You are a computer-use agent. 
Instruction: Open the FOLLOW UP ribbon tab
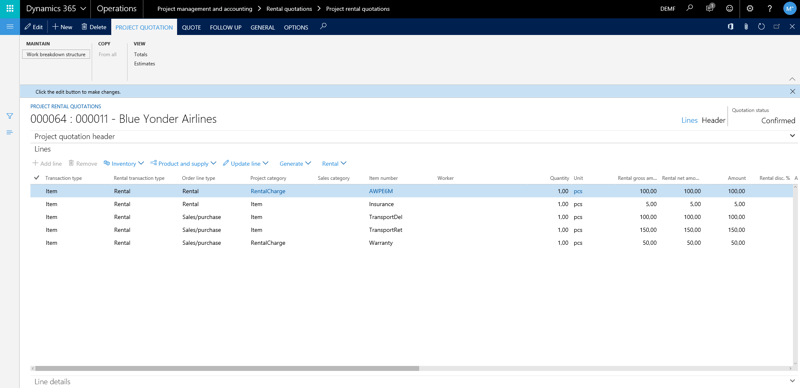coord(226,28)
